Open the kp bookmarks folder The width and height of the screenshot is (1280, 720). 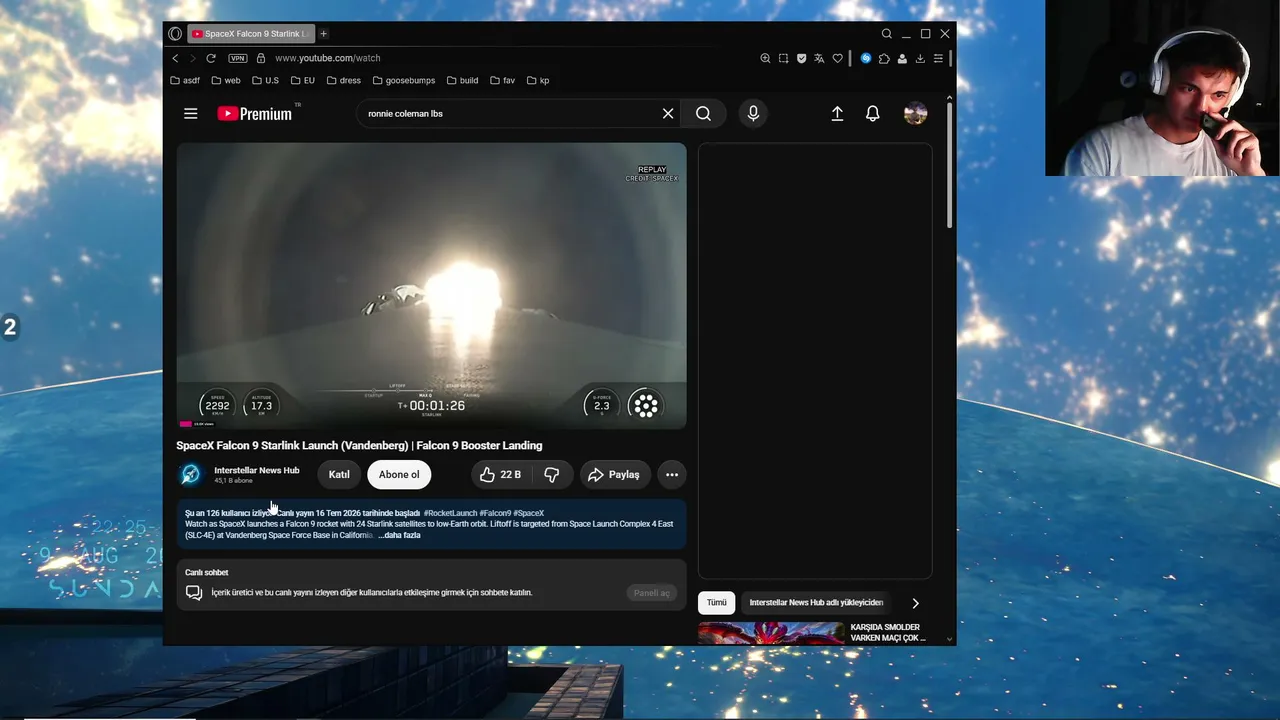[538, 80]
